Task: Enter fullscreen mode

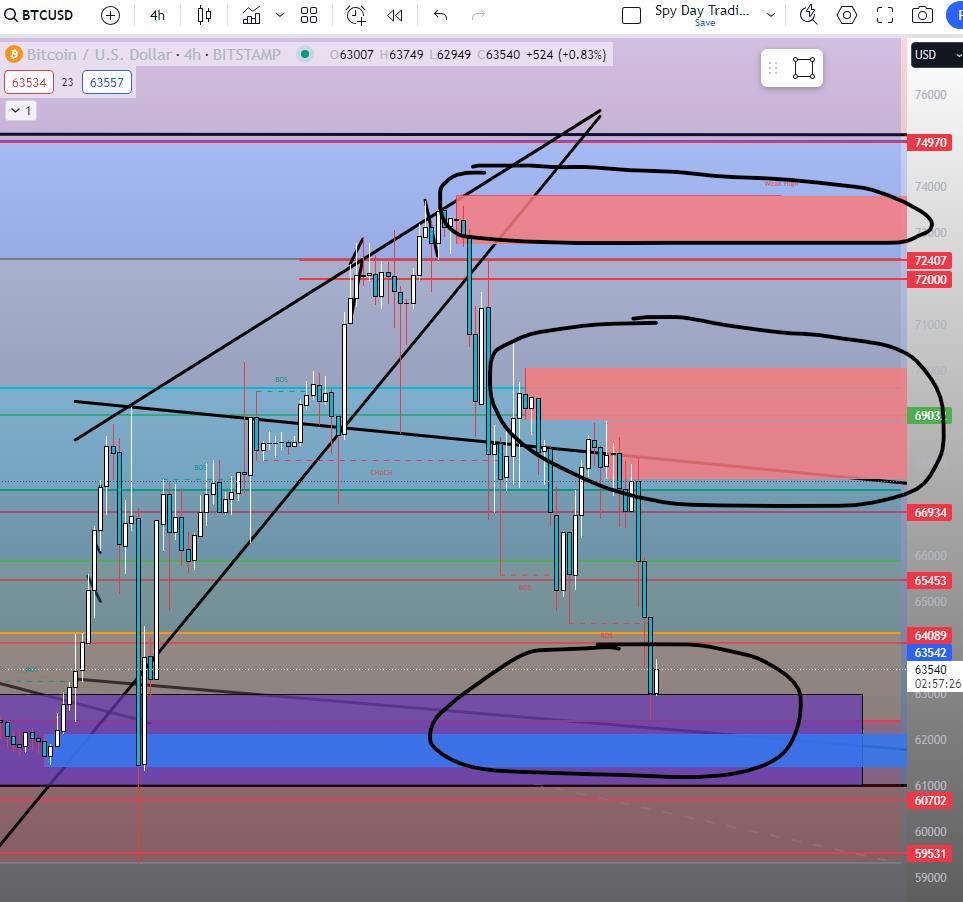Action: coord(885,15)
